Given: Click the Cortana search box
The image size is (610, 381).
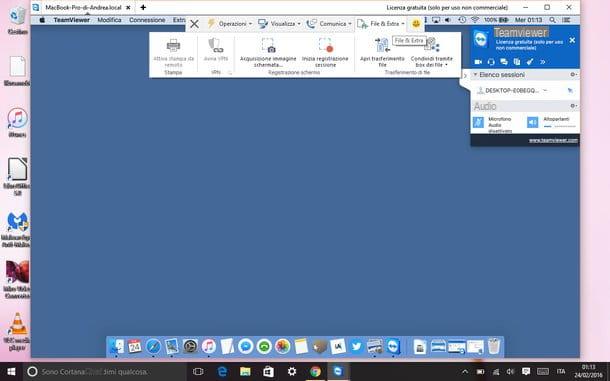Looking at the screenshot, I should pyautogui.click(x=105, y=372).
